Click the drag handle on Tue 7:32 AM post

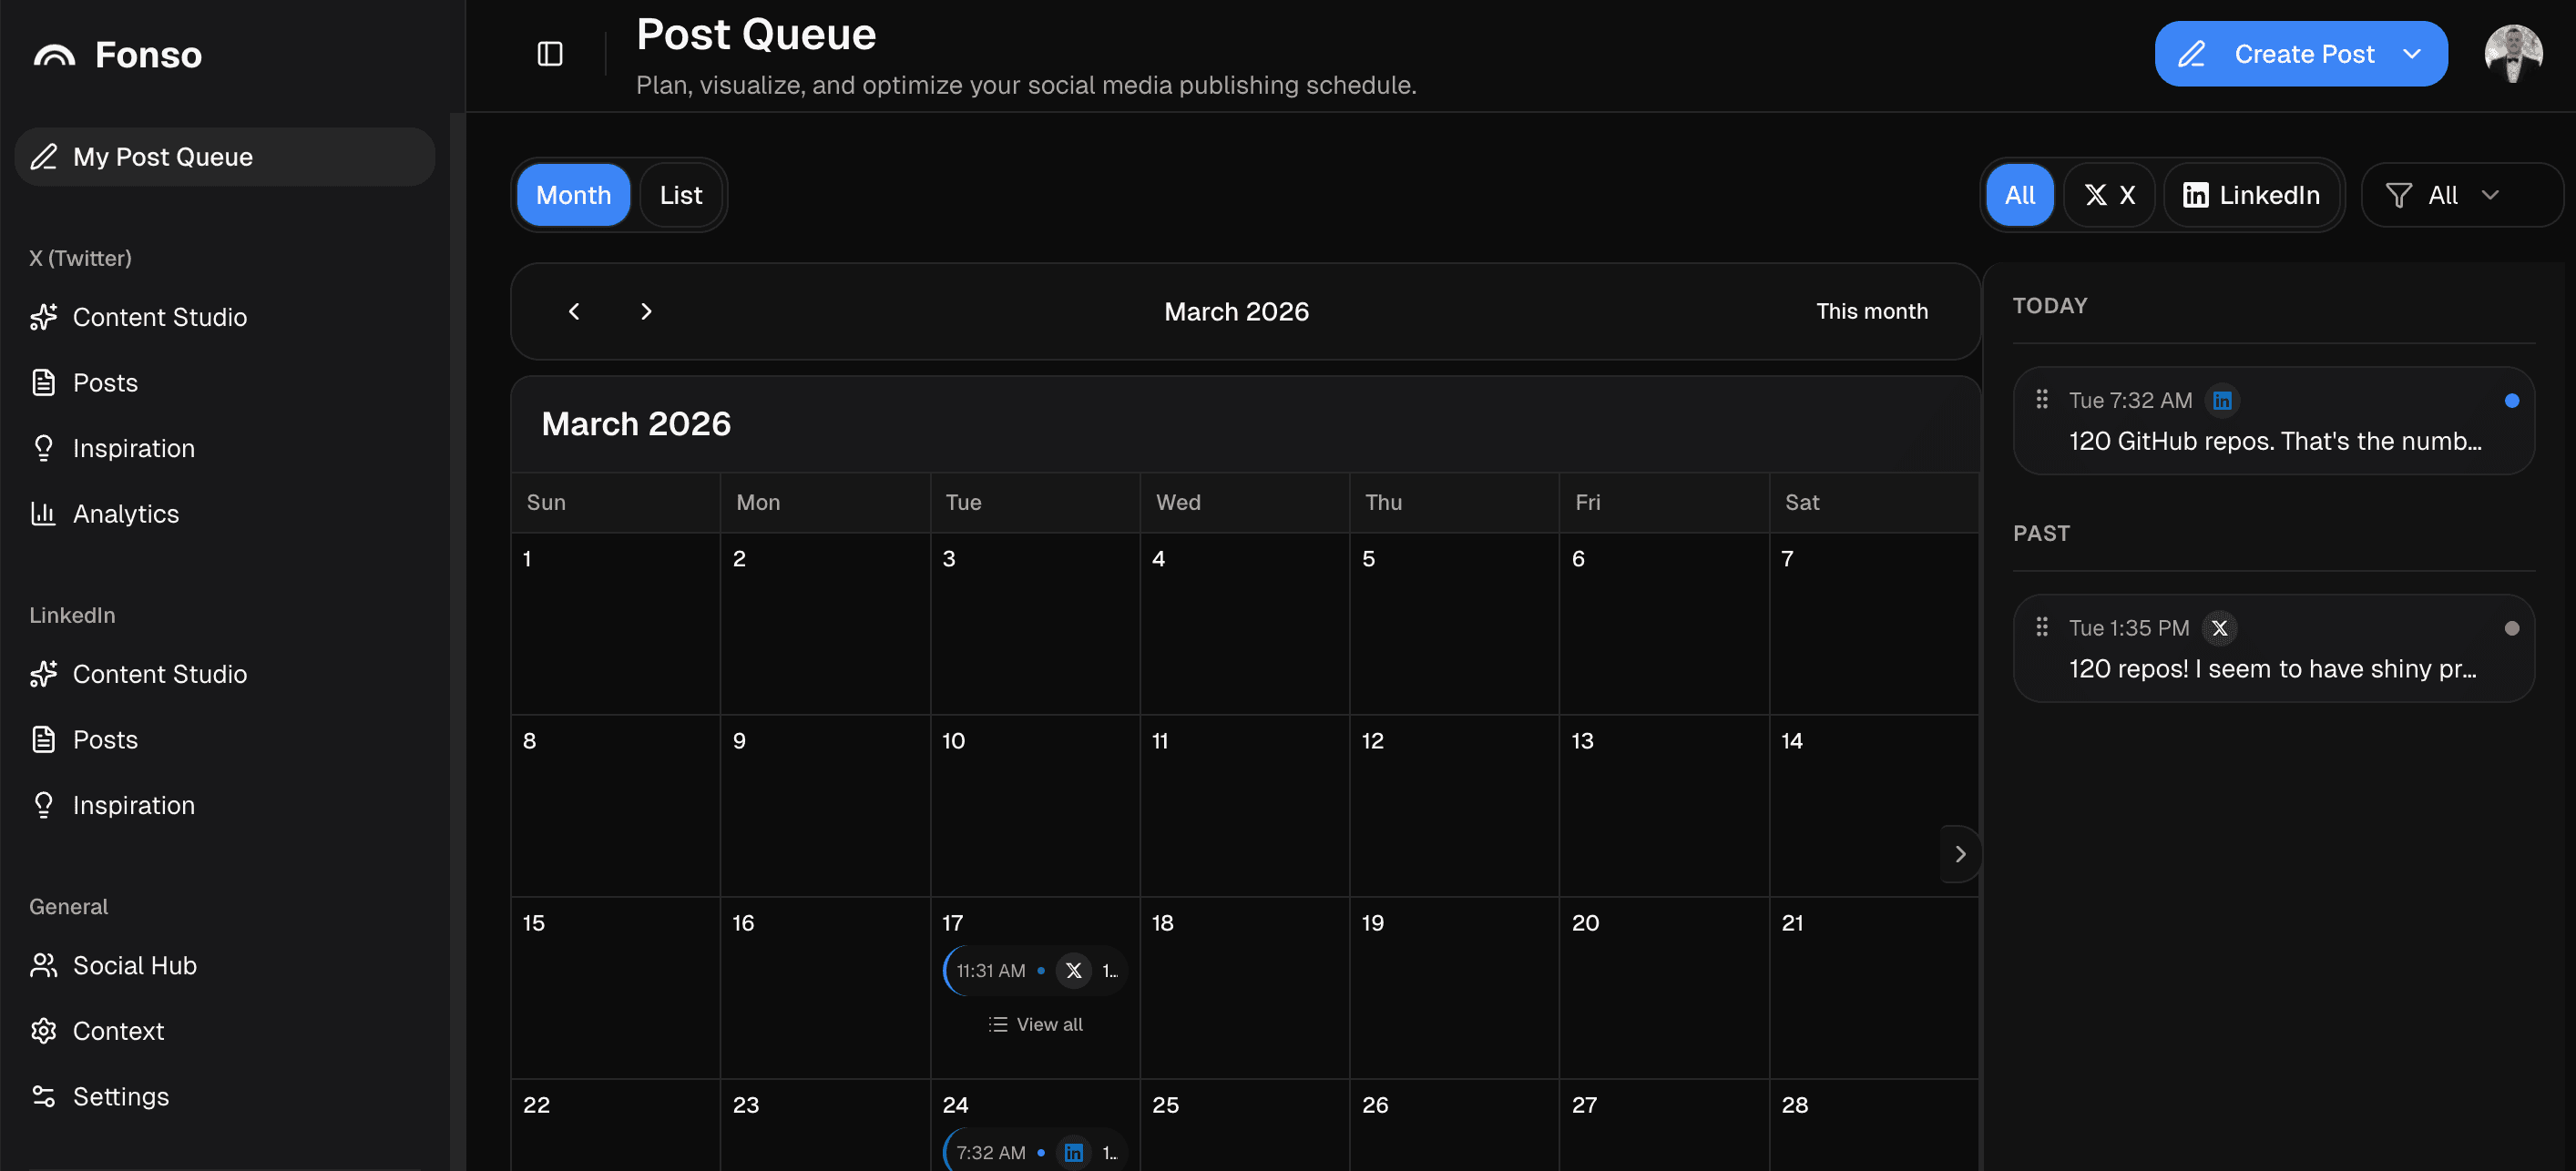(2042, 400)
